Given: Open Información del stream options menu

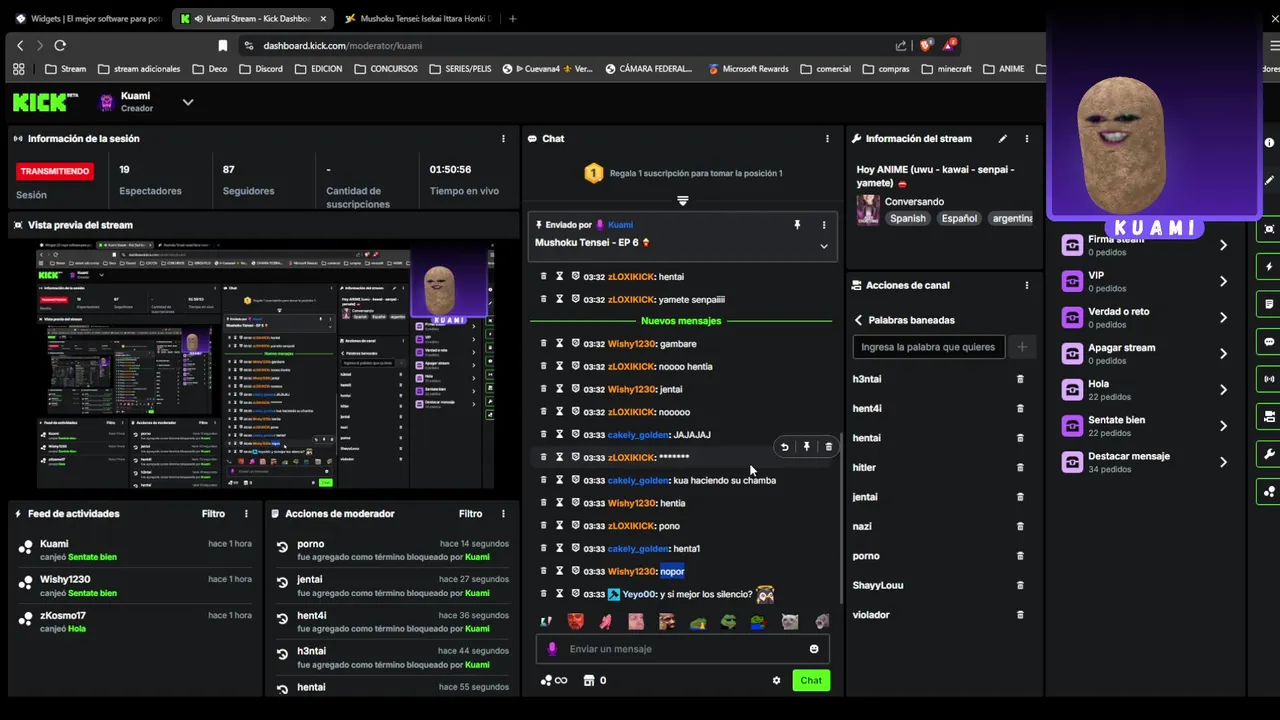Looking at the screenshot, I should click(1026, 139).
